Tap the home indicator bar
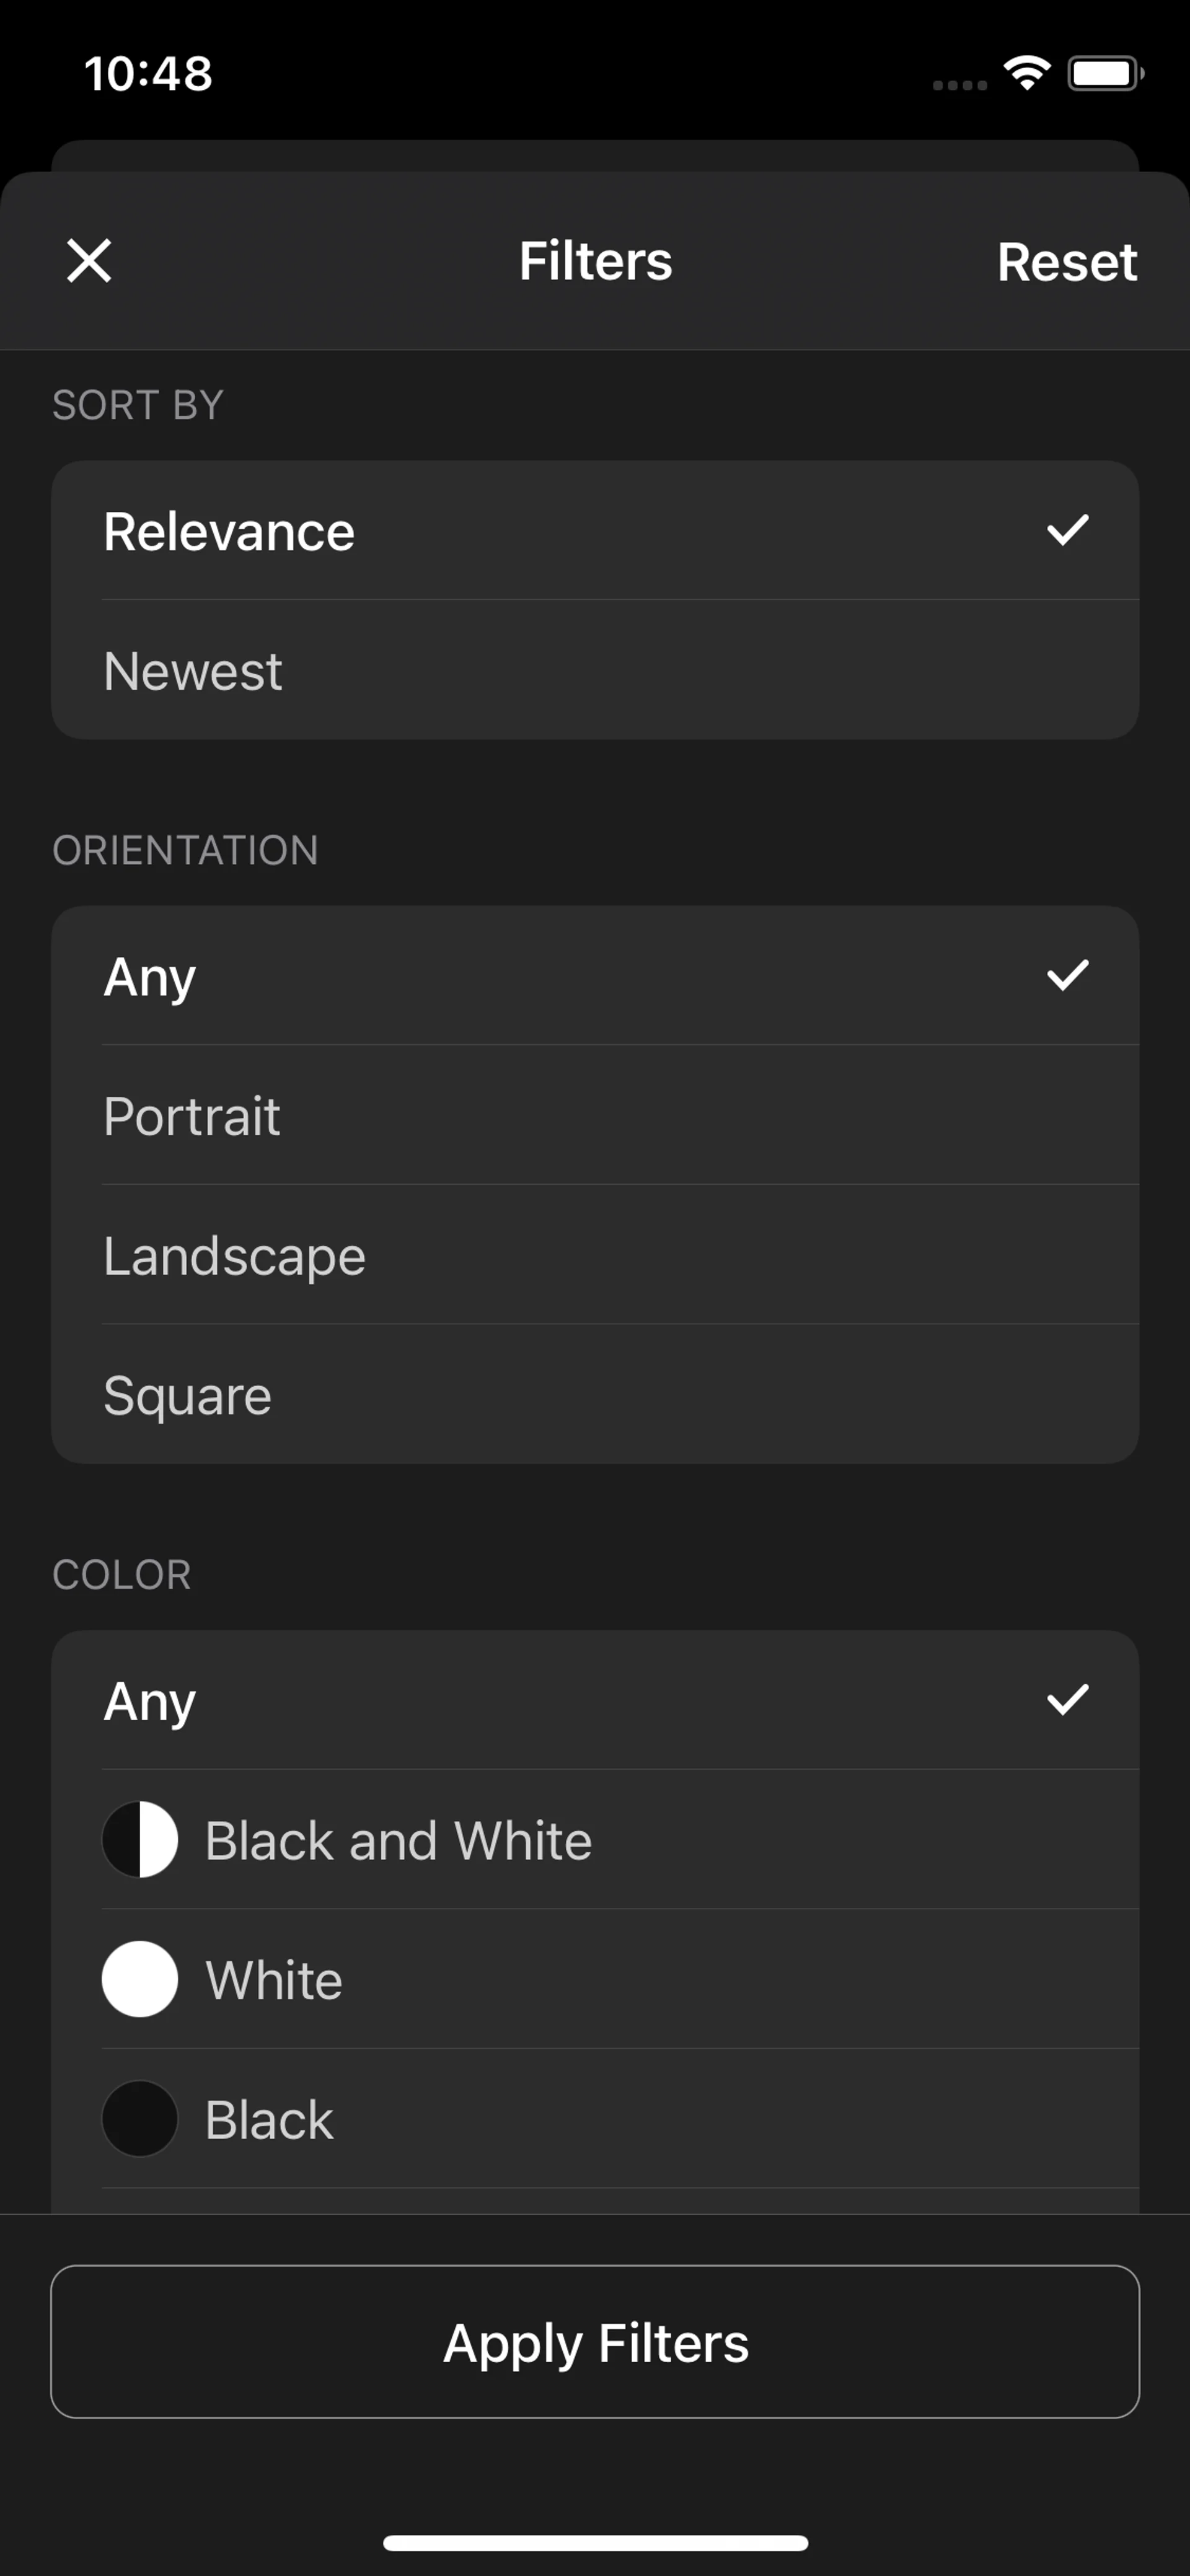 595,2543
